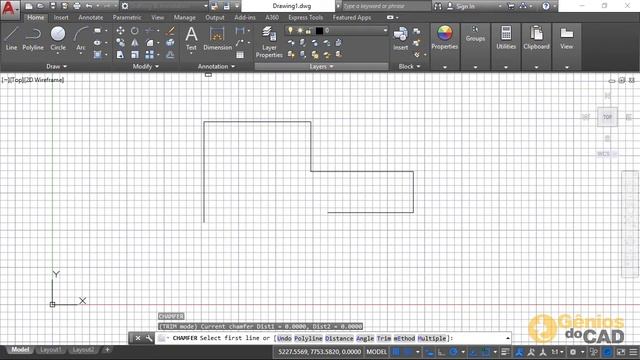Toggle dynamic input in status bar
640x360 pixels.
pyautogui.click(x=429, y=352)
